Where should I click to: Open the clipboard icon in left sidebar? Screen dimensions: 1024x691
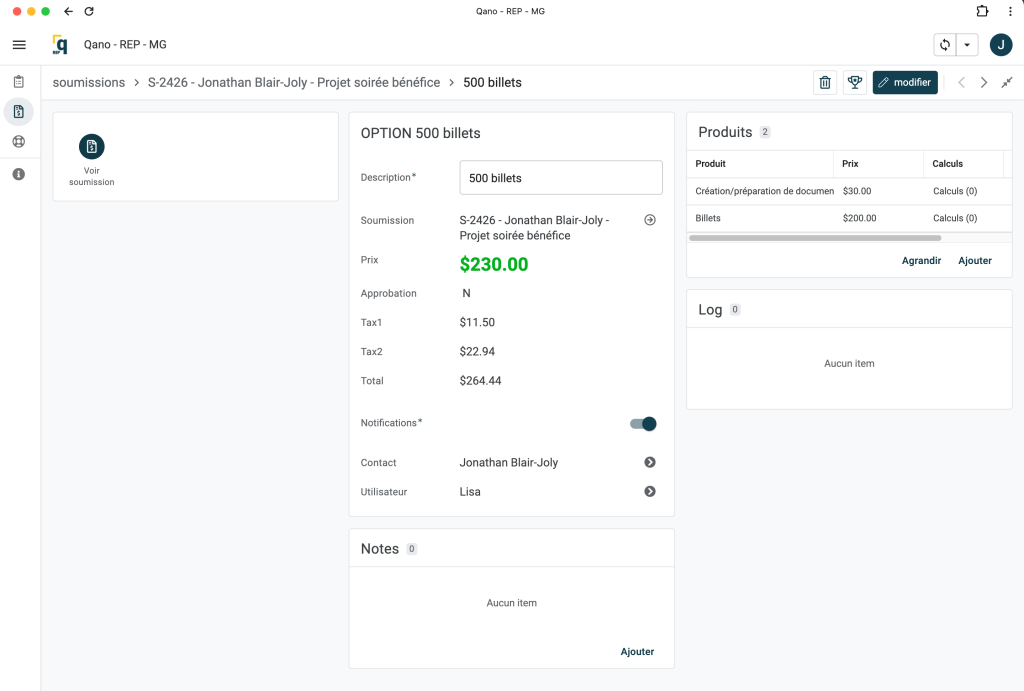19,82
